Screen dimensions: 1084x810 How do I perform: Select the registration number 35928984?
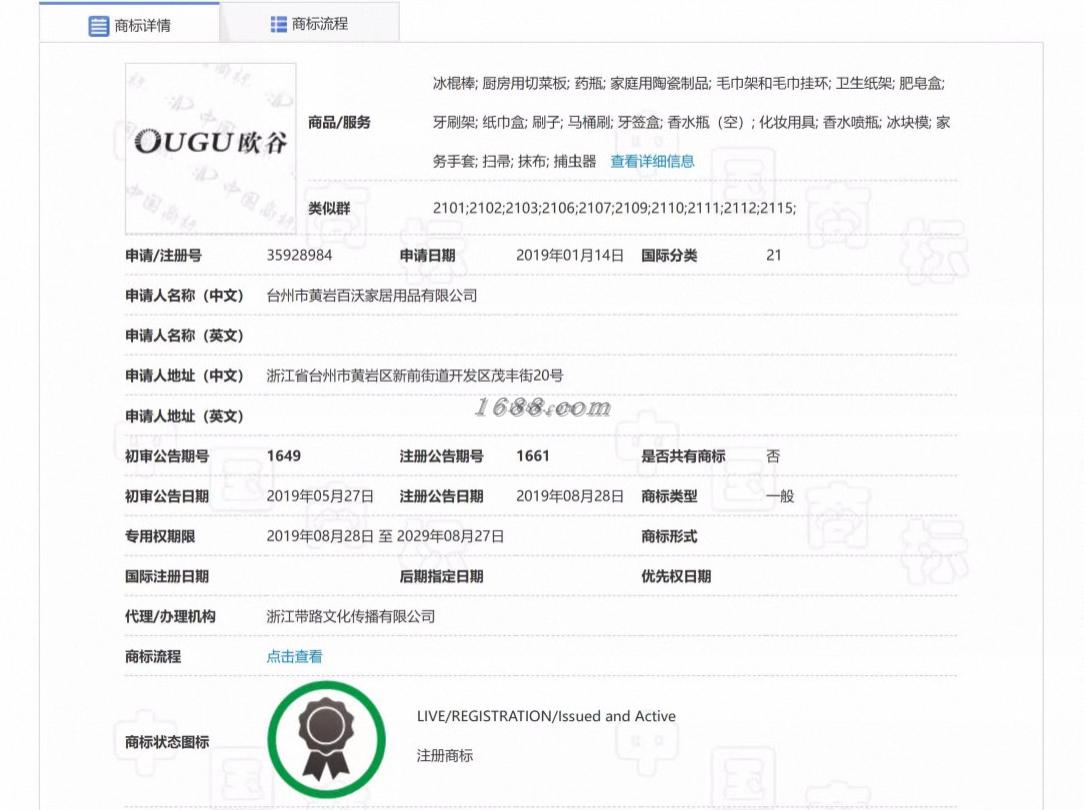pos(299,255)
